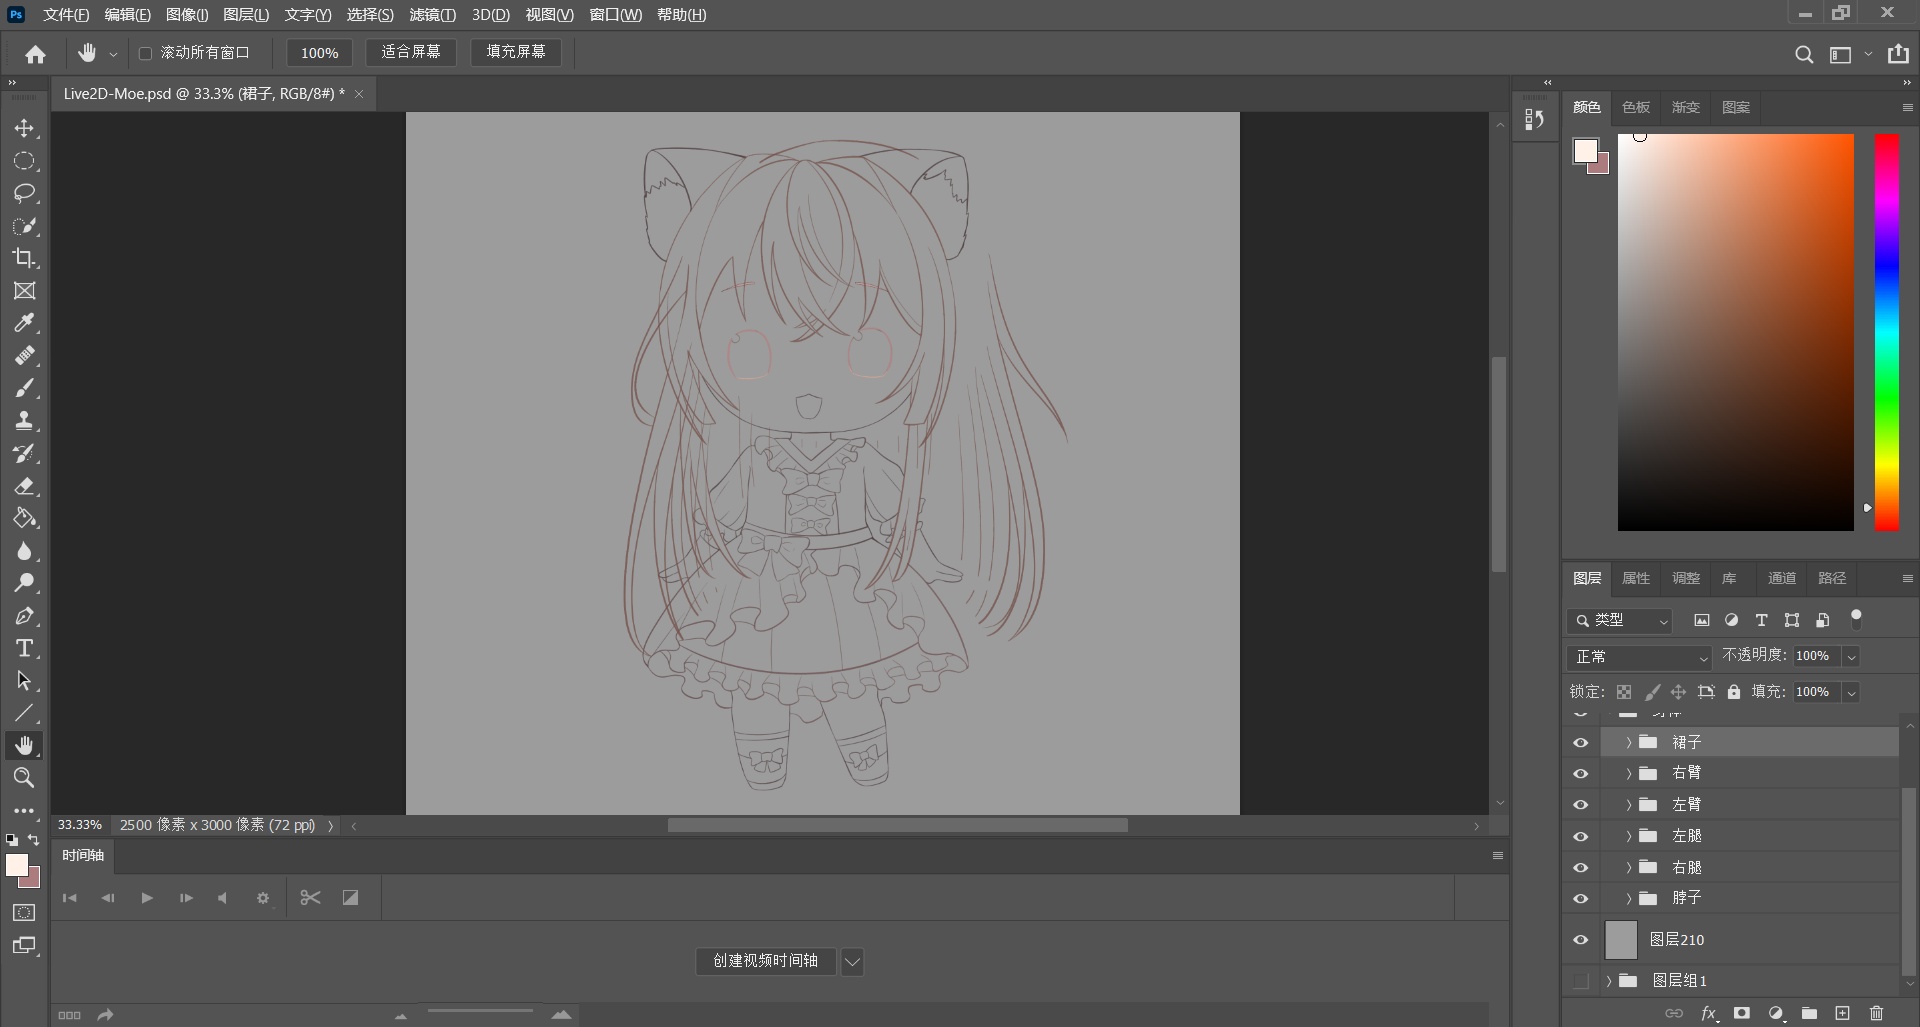
Task: Open the 滤镜(T) menu
Action: pos(432,15)
